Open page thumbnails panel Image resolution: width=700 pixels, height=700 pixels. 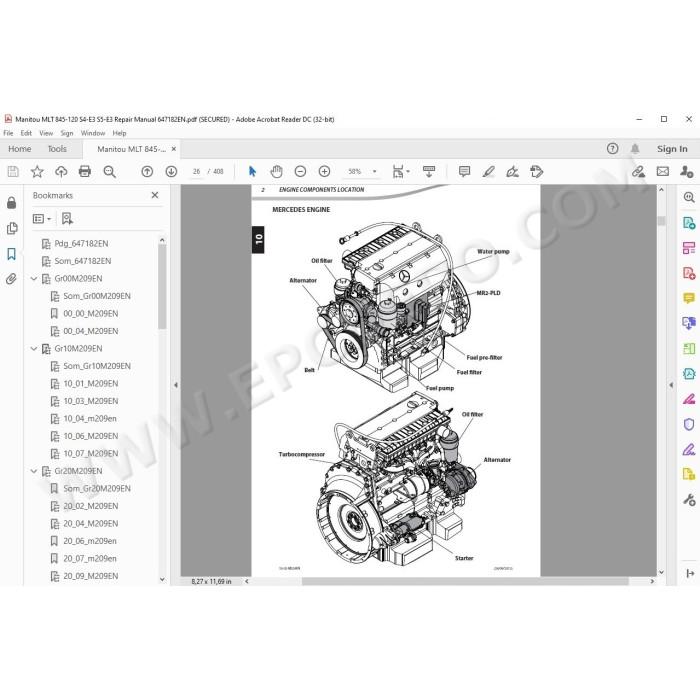[12, 228]
